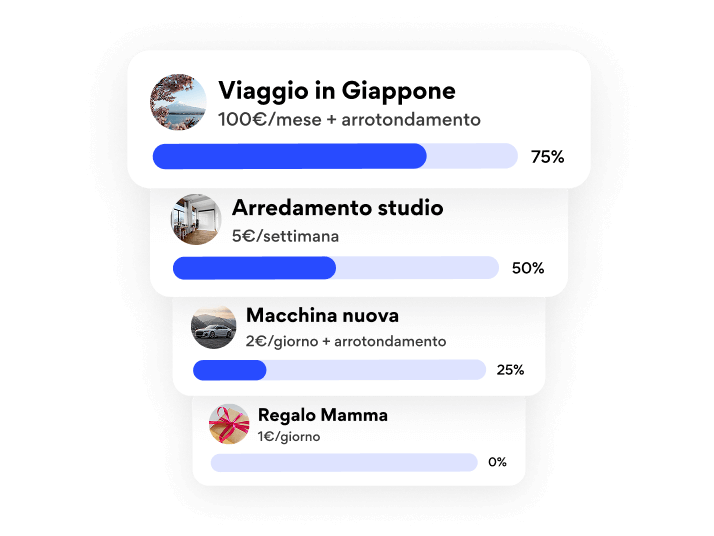Viewport: 714px width, 536px height.
Task: Click the gift box goal thumbnail
Action: [229, 424]
